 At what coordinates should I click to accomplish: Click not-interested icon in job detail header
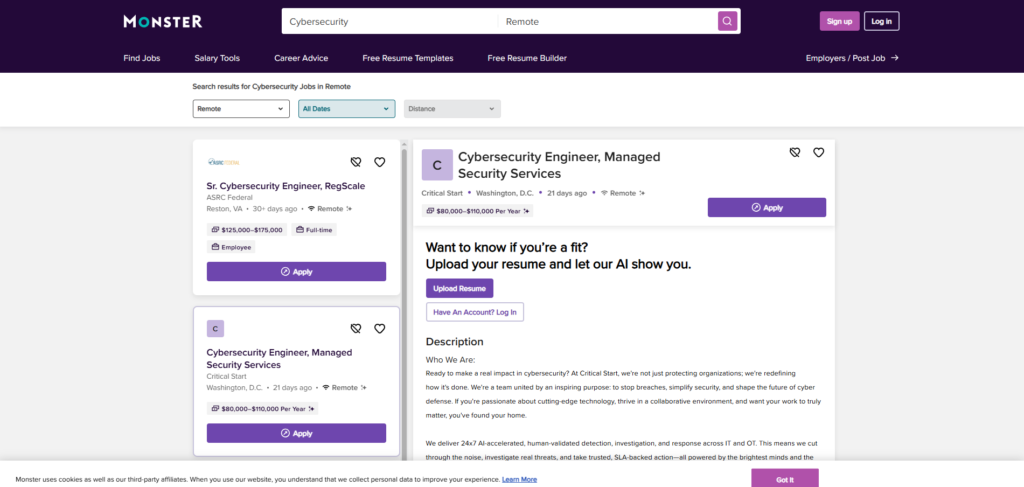point(794,153)
